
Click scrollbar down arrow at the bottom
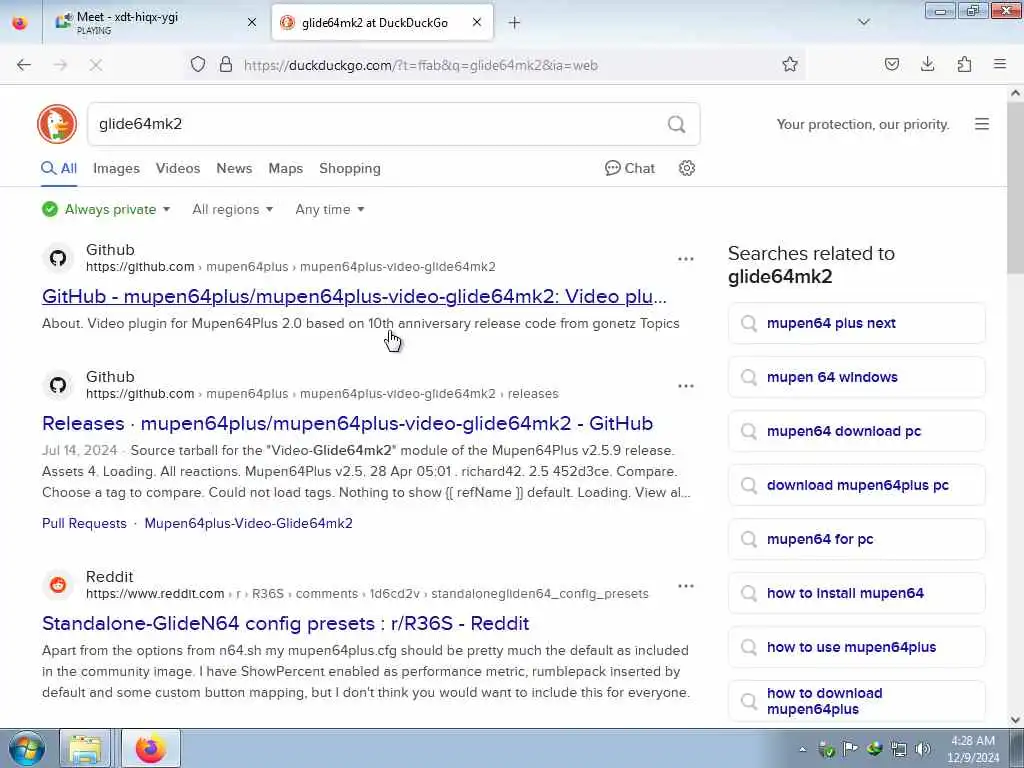[x=1015, y=720]
